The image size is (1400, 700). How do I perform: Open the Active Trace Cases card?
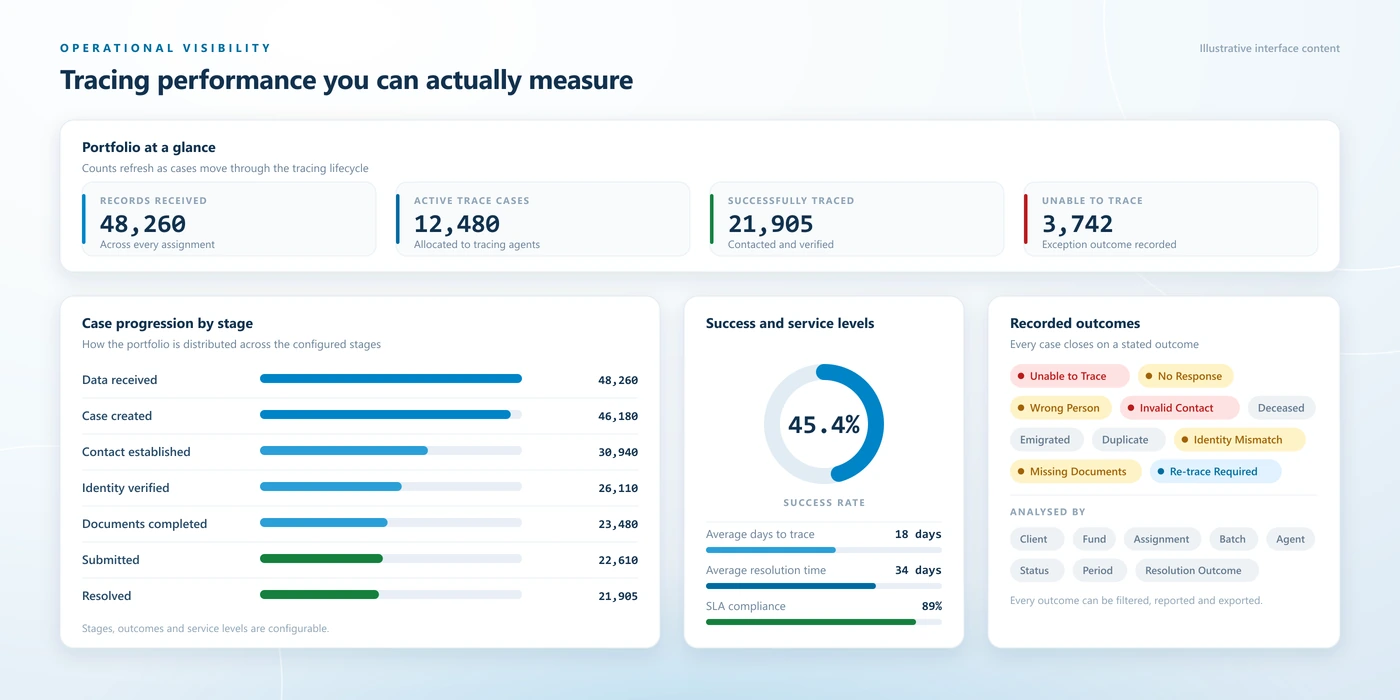[x=543, y=219]
